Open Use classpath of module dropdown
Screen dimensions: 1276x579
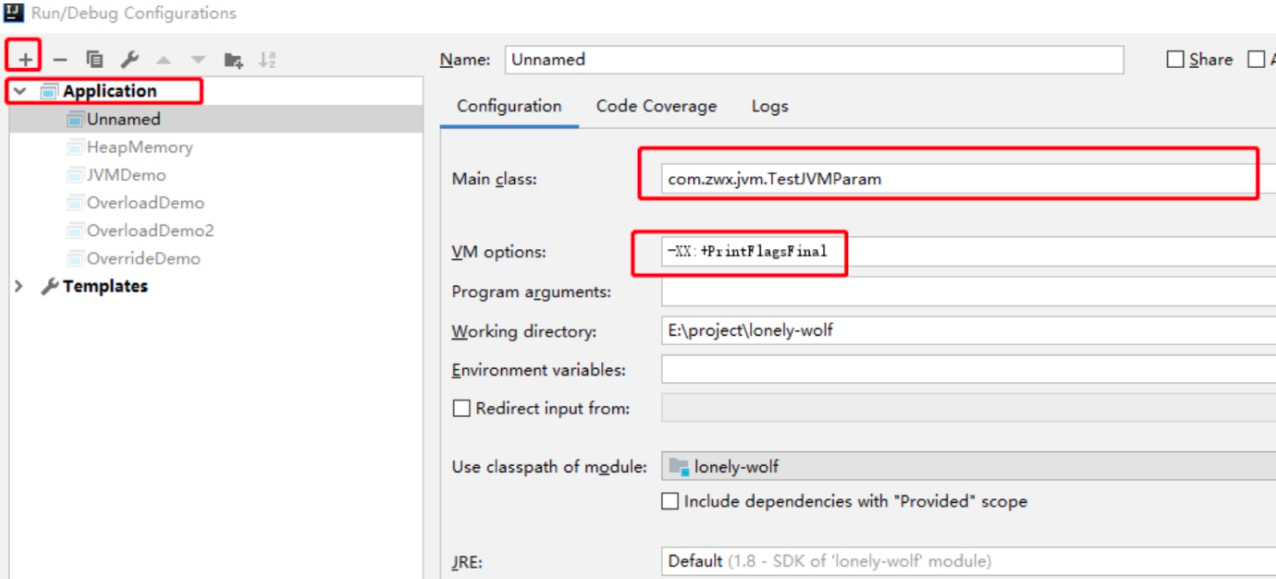968,466
